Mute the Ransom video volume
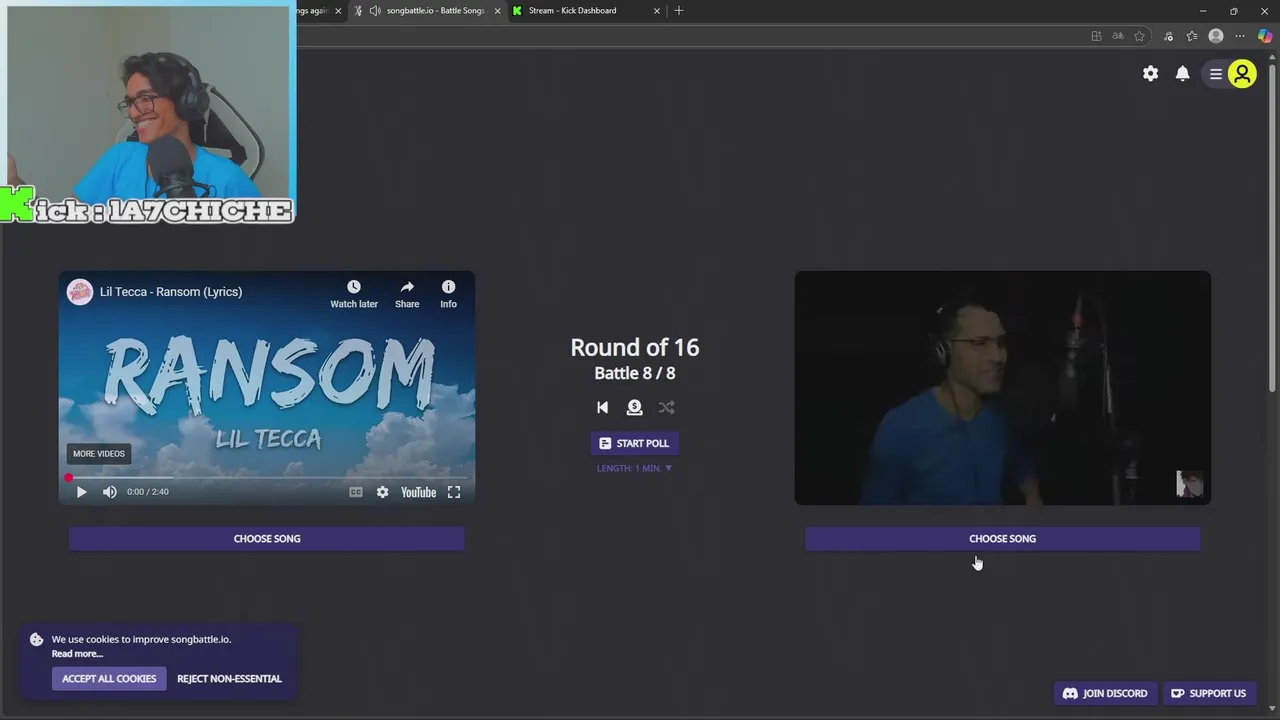The width and height of the screenshot is (1280, 720). 109,492
